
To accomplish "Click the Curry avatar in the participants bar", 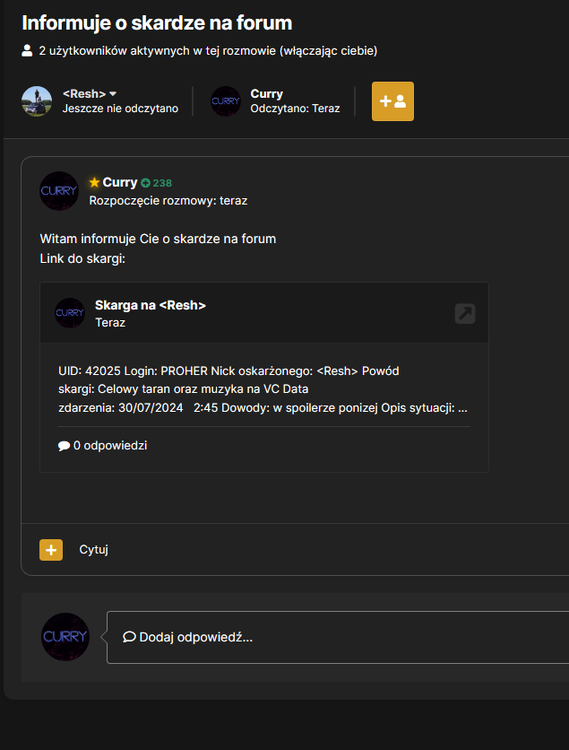I will point(226,101).
